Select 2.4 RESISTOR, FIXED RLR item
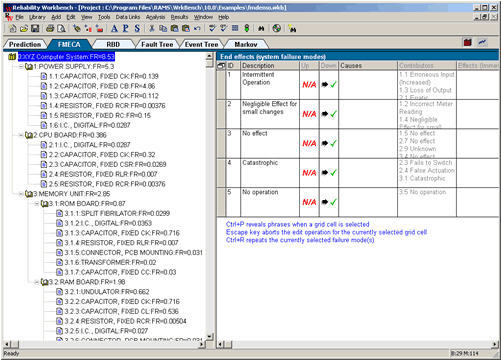 pos(103,174)
